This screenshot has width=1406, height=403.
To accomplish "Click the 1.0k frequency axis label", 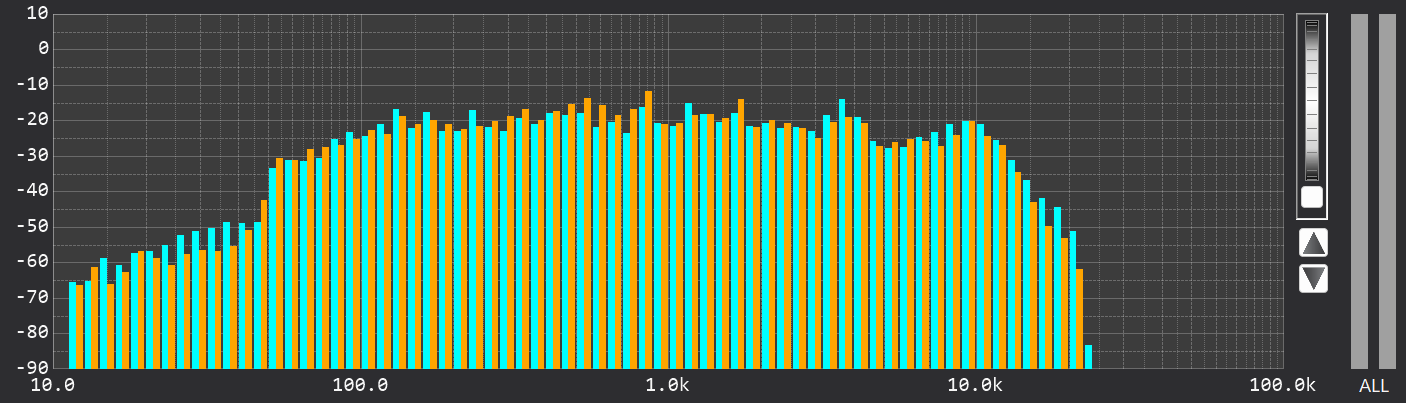I will click(668, 386).
